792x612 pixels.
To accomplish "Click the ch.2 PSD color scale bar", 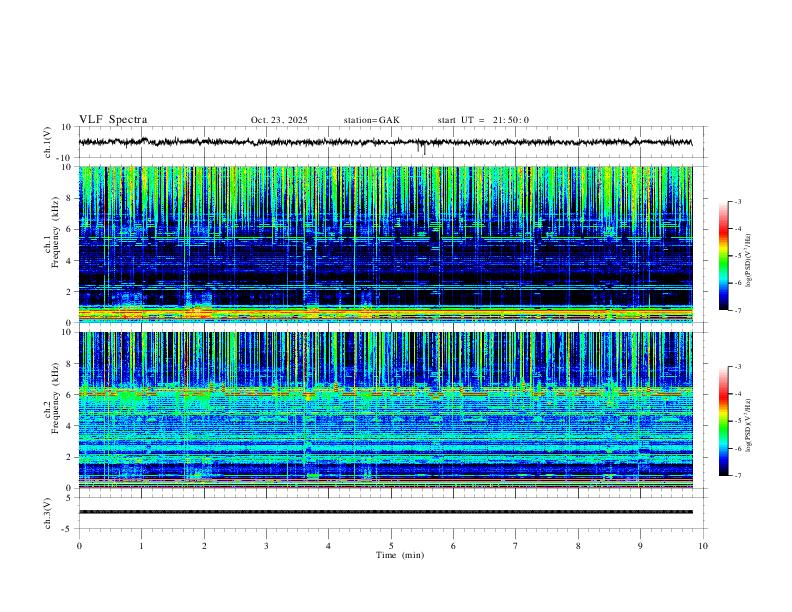I will pos(723,421).
